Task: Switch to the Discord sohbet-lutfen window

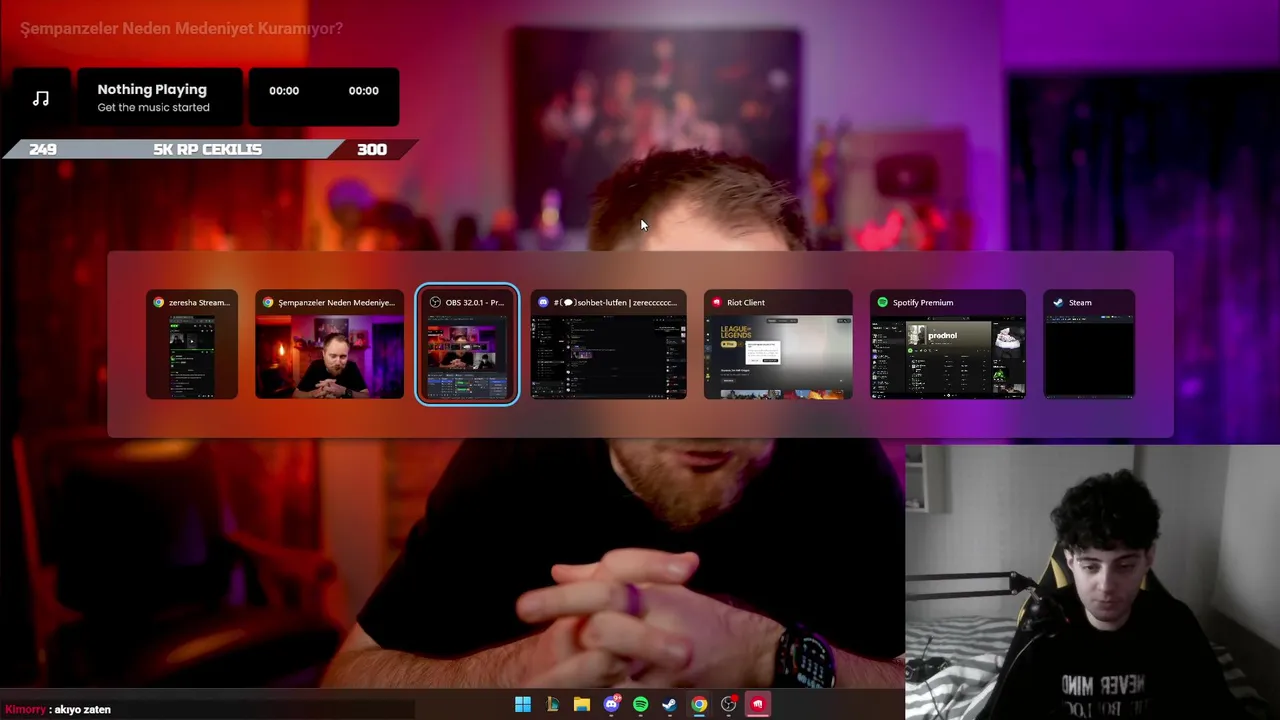Action: 609,345
